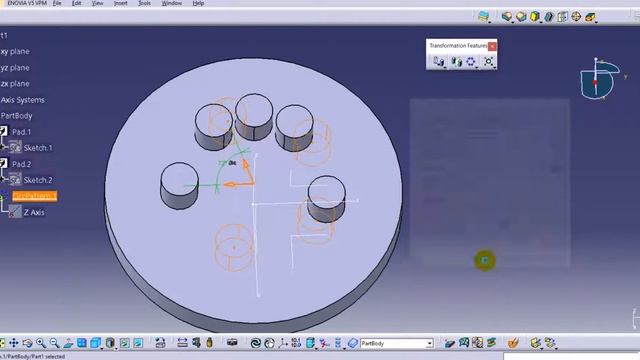This screenshot has height=360, width=640.
Task: Click the Hole tool crosshair icon
Action: (x=576, y=17)
